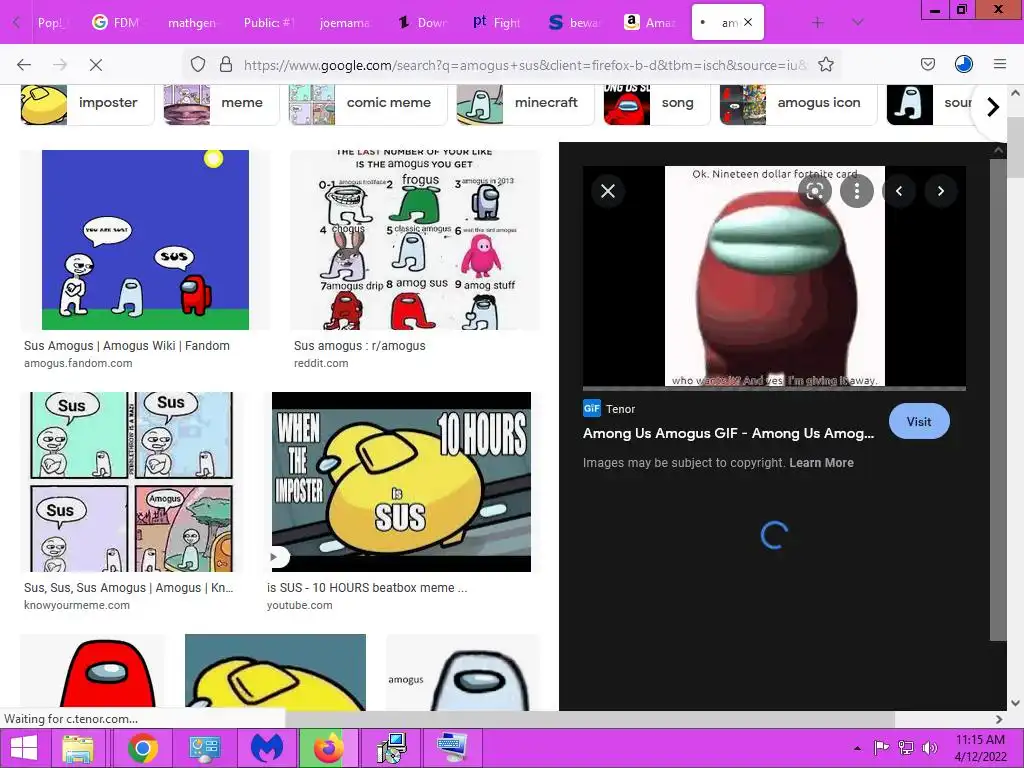
Task: Open Action Center flag icon
Action: [x=881, y=748]
